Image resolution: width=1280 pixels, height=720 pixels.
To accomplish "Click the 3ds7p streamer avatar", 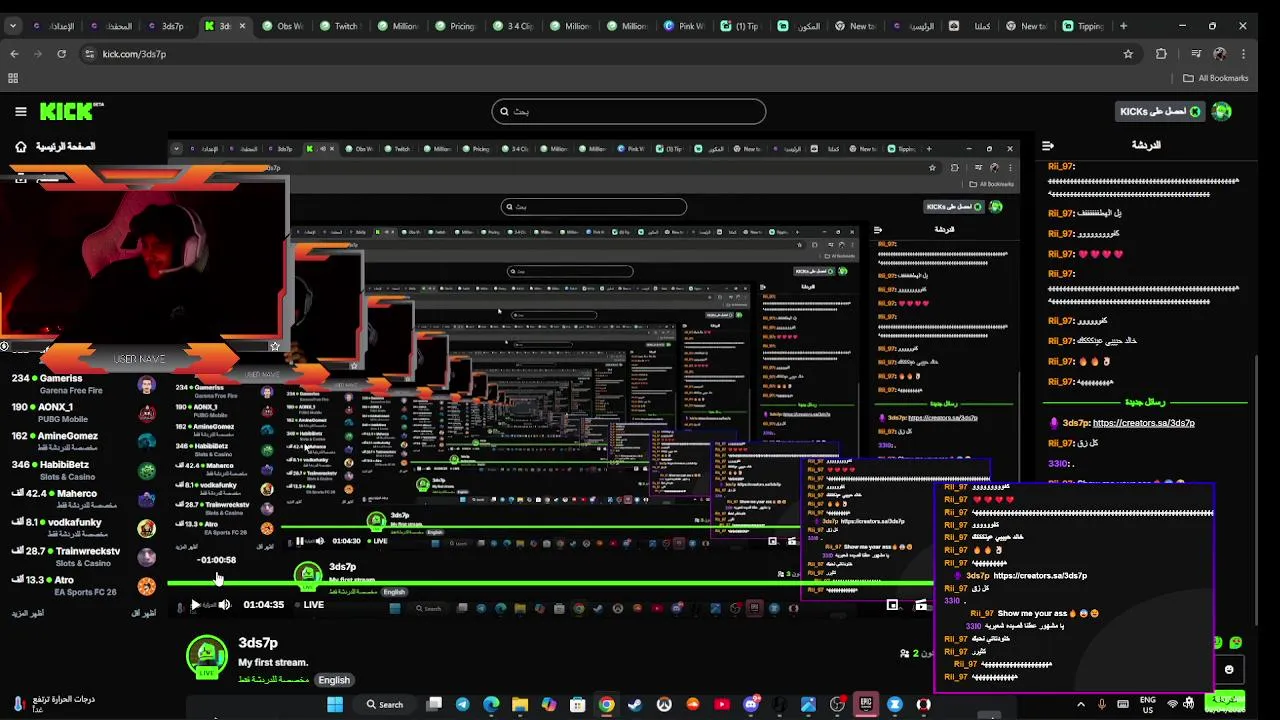I will click(x=206, y=655).
